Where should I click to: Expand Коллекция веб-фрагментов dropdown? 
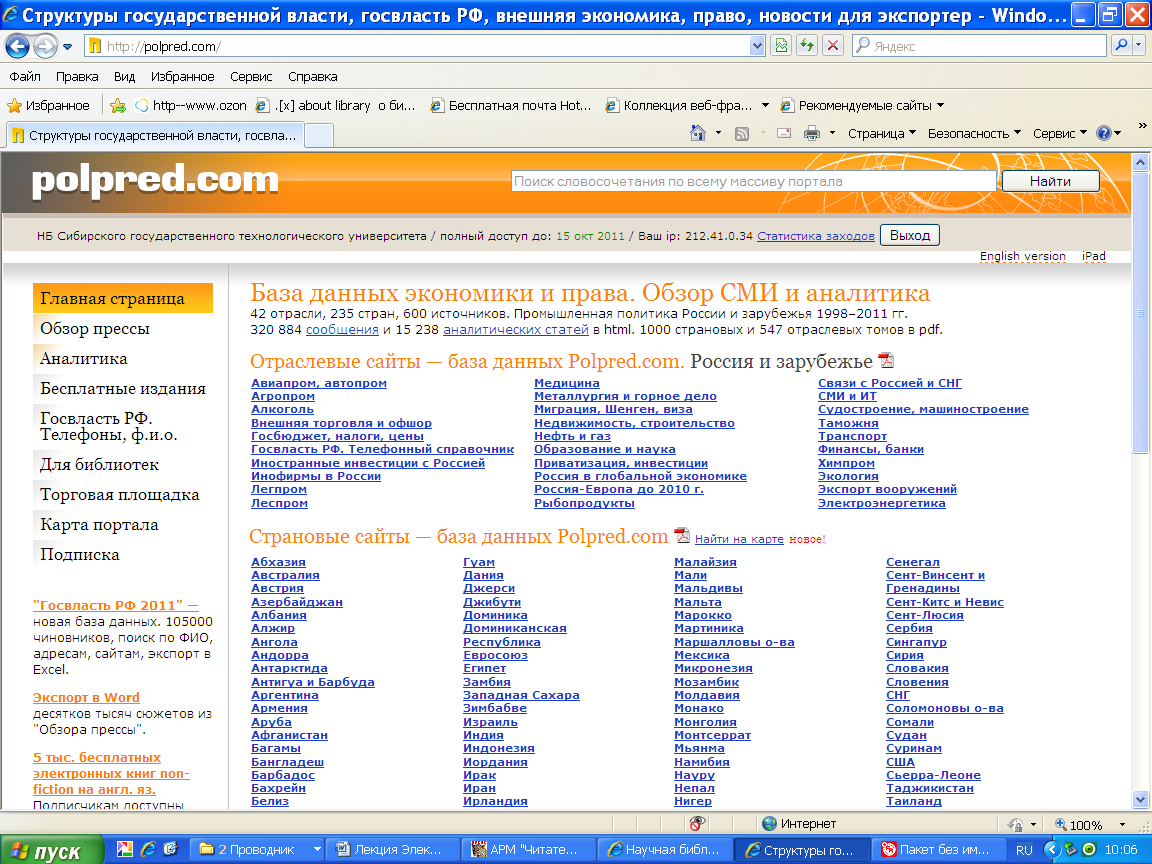(x=765, y=106)
